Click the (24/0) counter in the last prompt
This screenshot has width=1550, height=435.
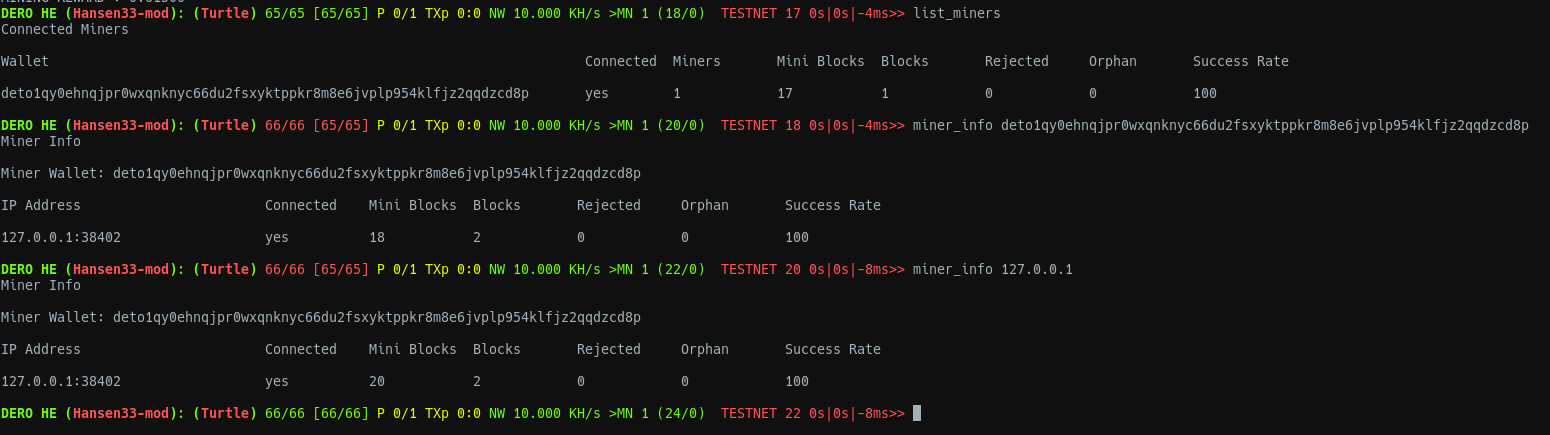[x=680, y=413]
